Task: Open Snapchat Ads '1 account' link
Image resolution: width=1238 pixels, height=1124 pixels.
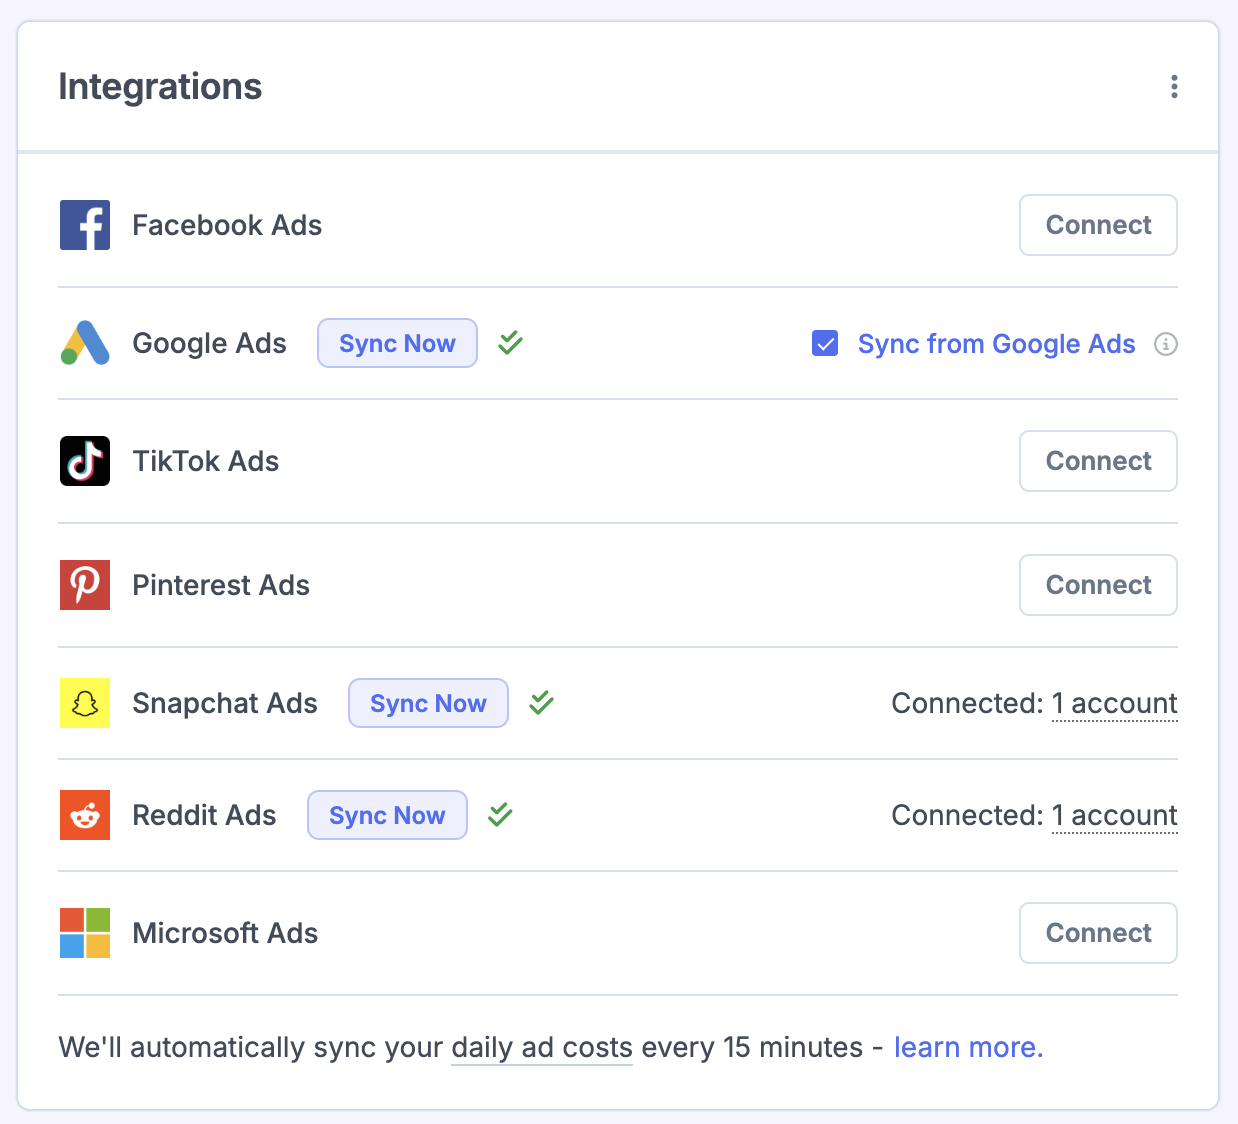Action: click(x=1115, y=704)
